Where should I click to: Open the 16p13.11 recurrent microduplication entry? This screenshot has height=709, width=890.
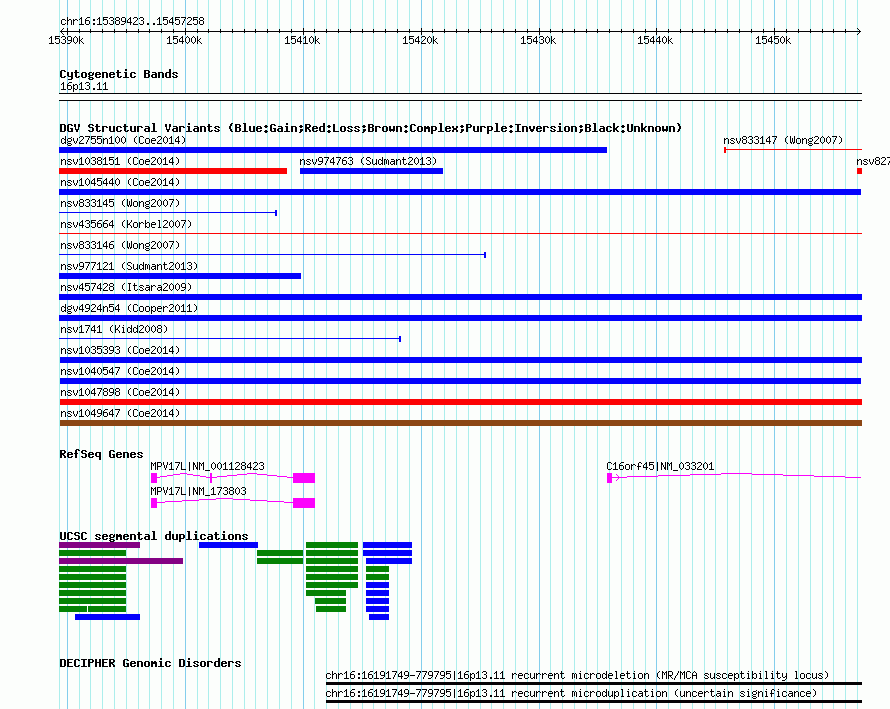pos(571,694)
